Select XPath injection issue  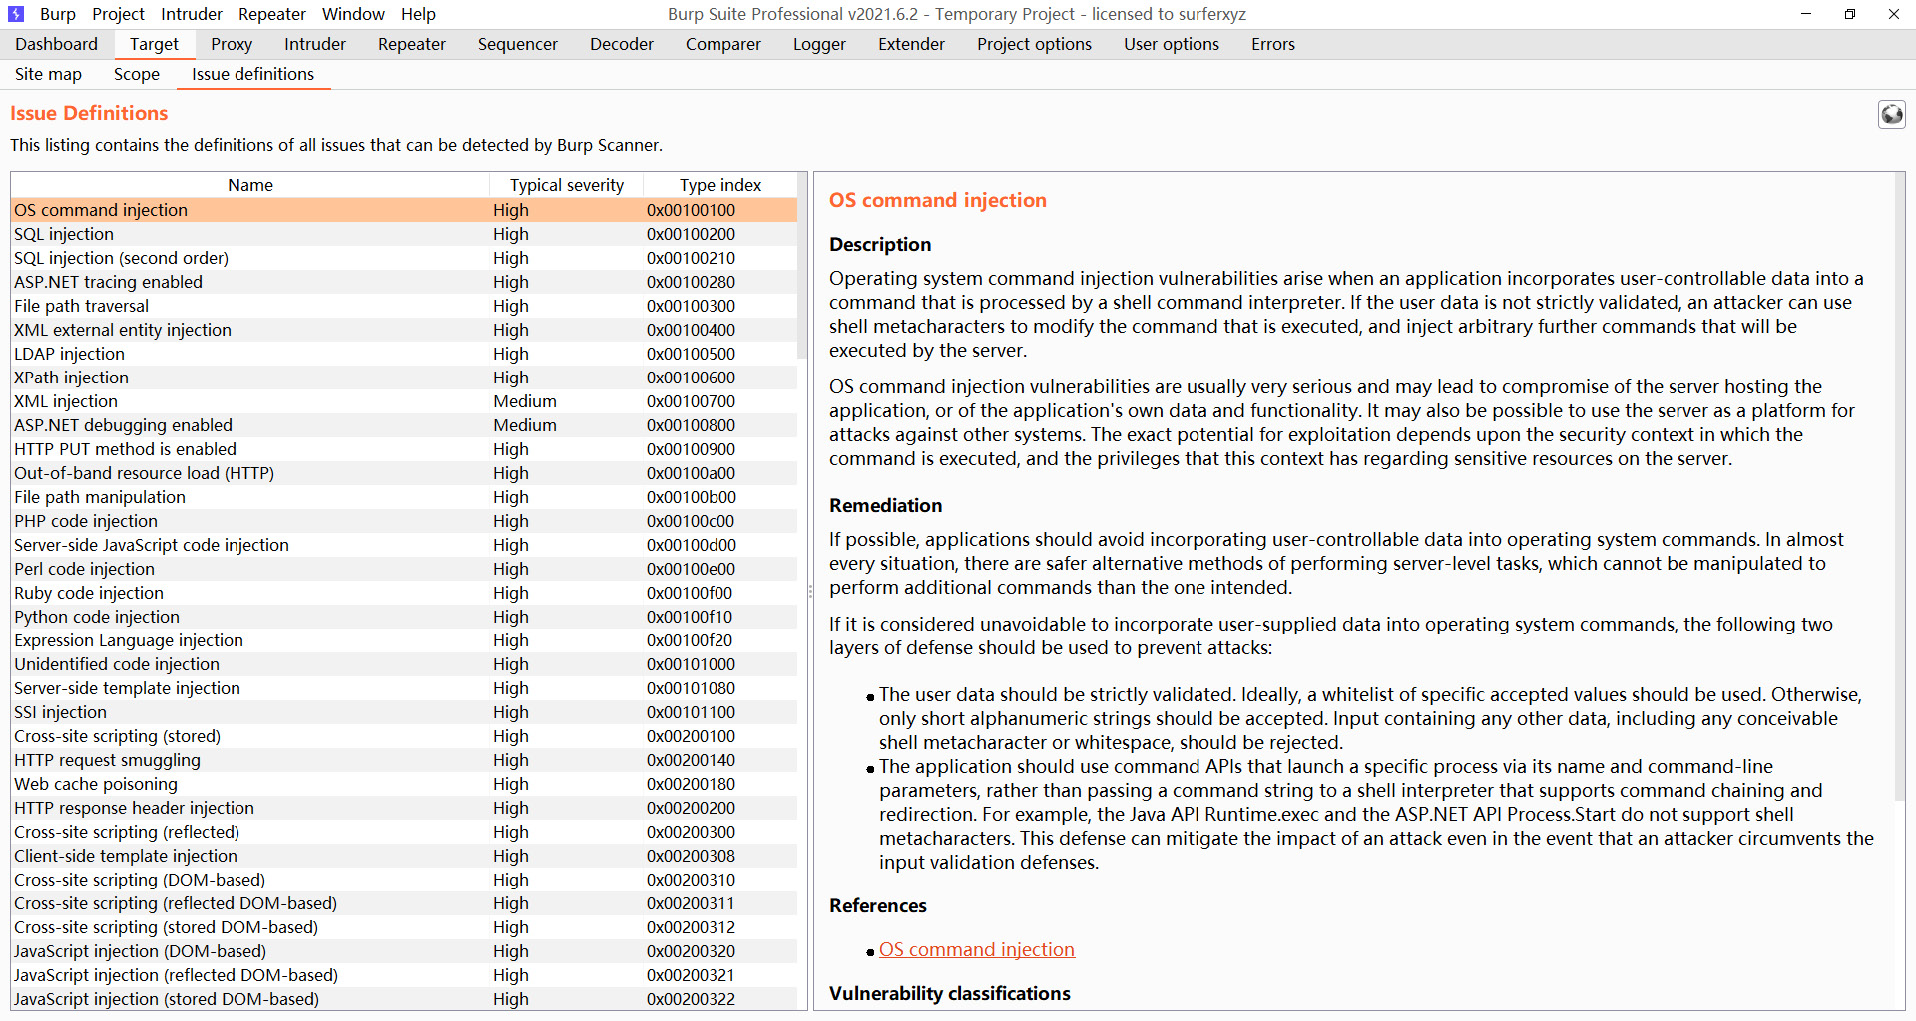pos(404,377)
